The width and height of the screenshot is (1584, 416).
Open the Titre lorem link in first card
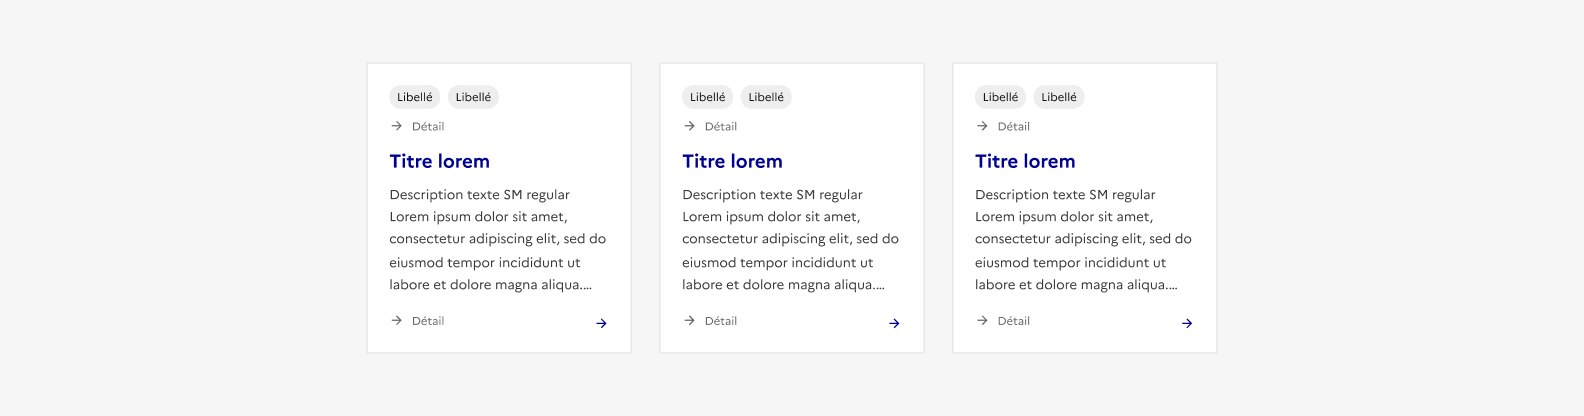[439, 161]
